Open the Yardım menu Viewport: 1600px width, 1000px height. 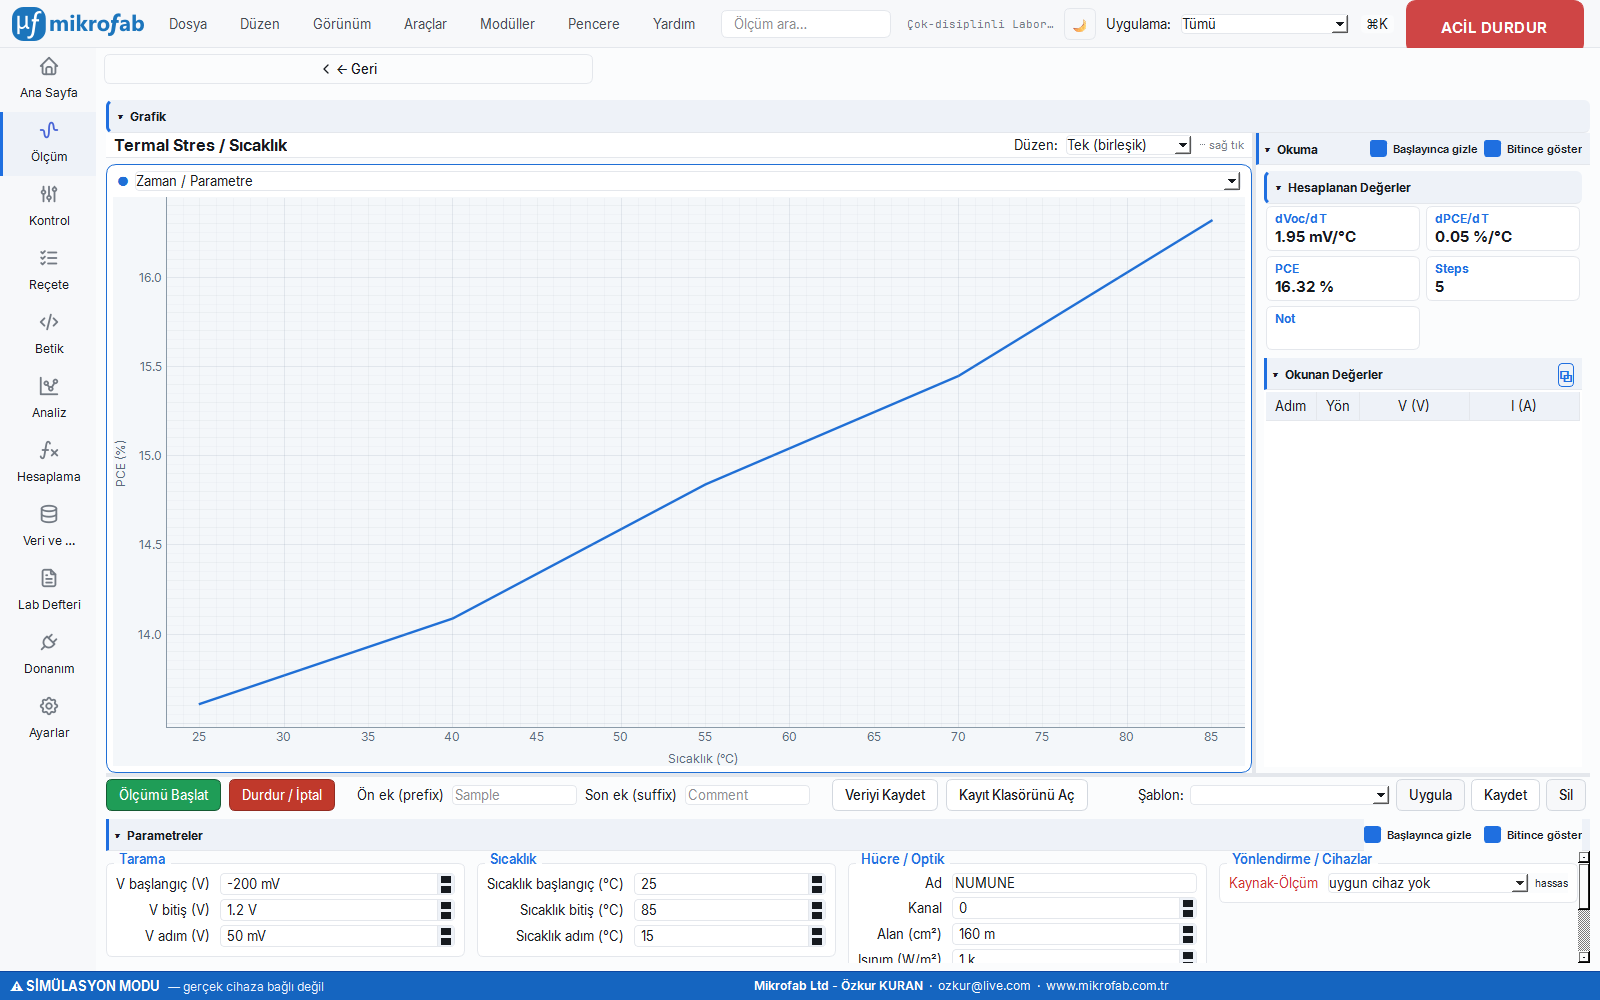(674, 24)
